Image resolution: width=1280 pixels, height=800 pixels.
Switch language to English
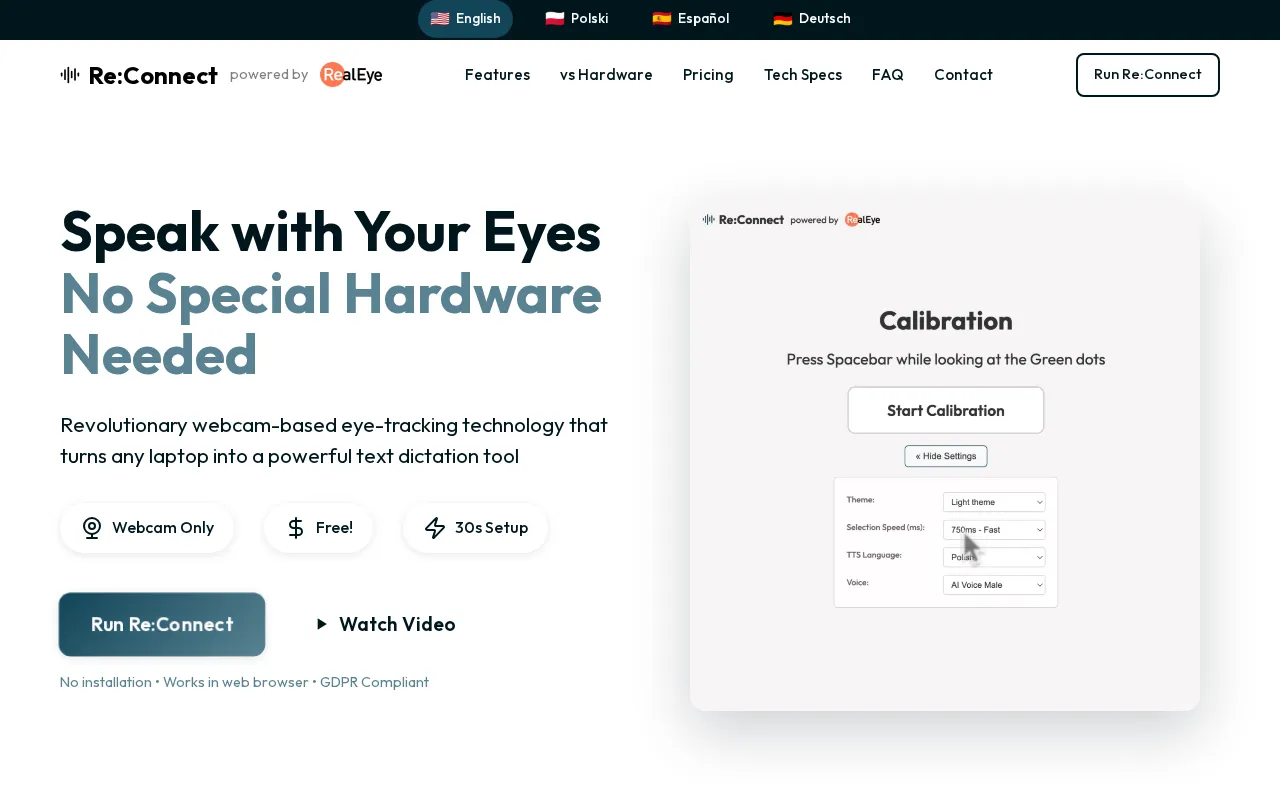pos(465,19)
